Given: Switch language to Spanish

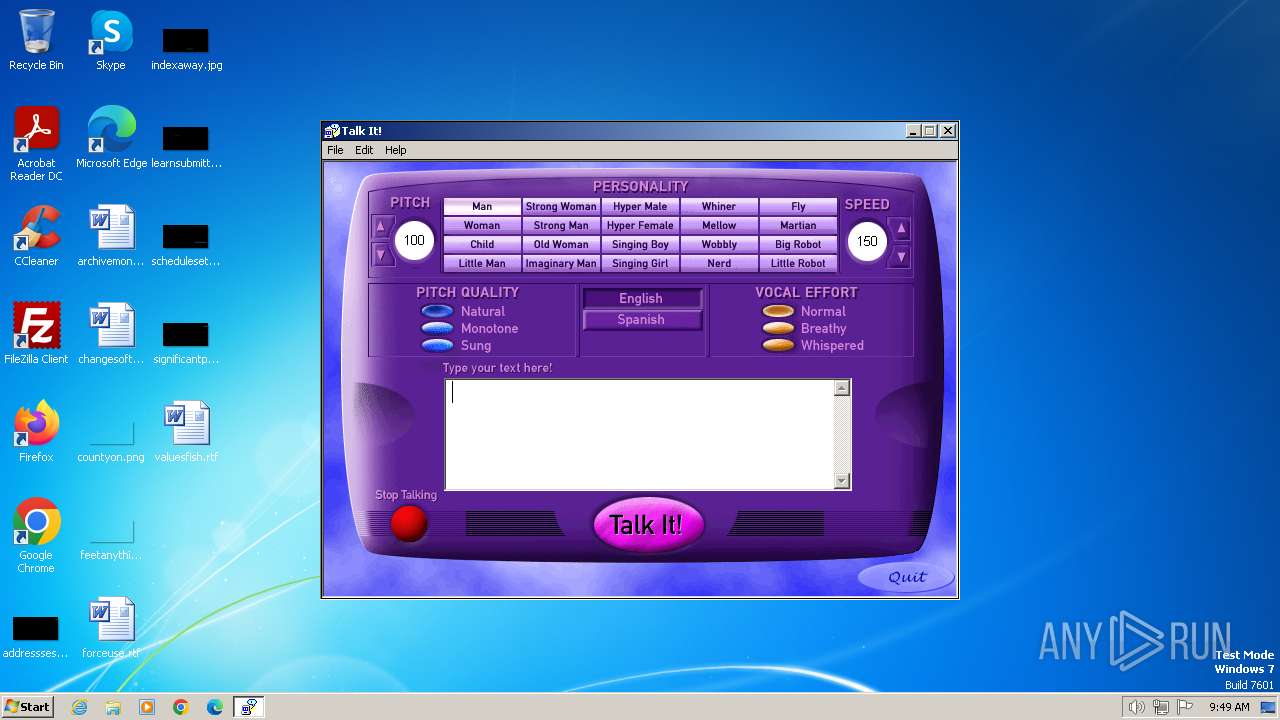Looking at the screenshot, I should coord(642,320).
